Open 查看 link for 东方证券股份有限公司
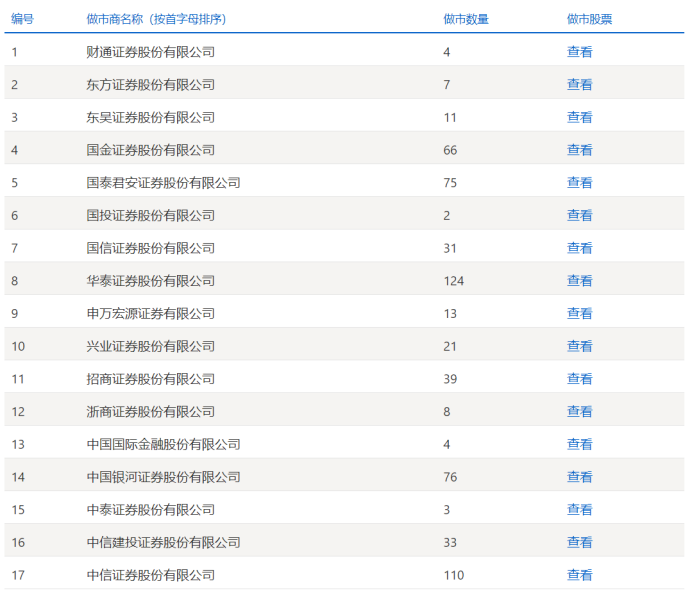The image size is (692, 602). (579, 85)
